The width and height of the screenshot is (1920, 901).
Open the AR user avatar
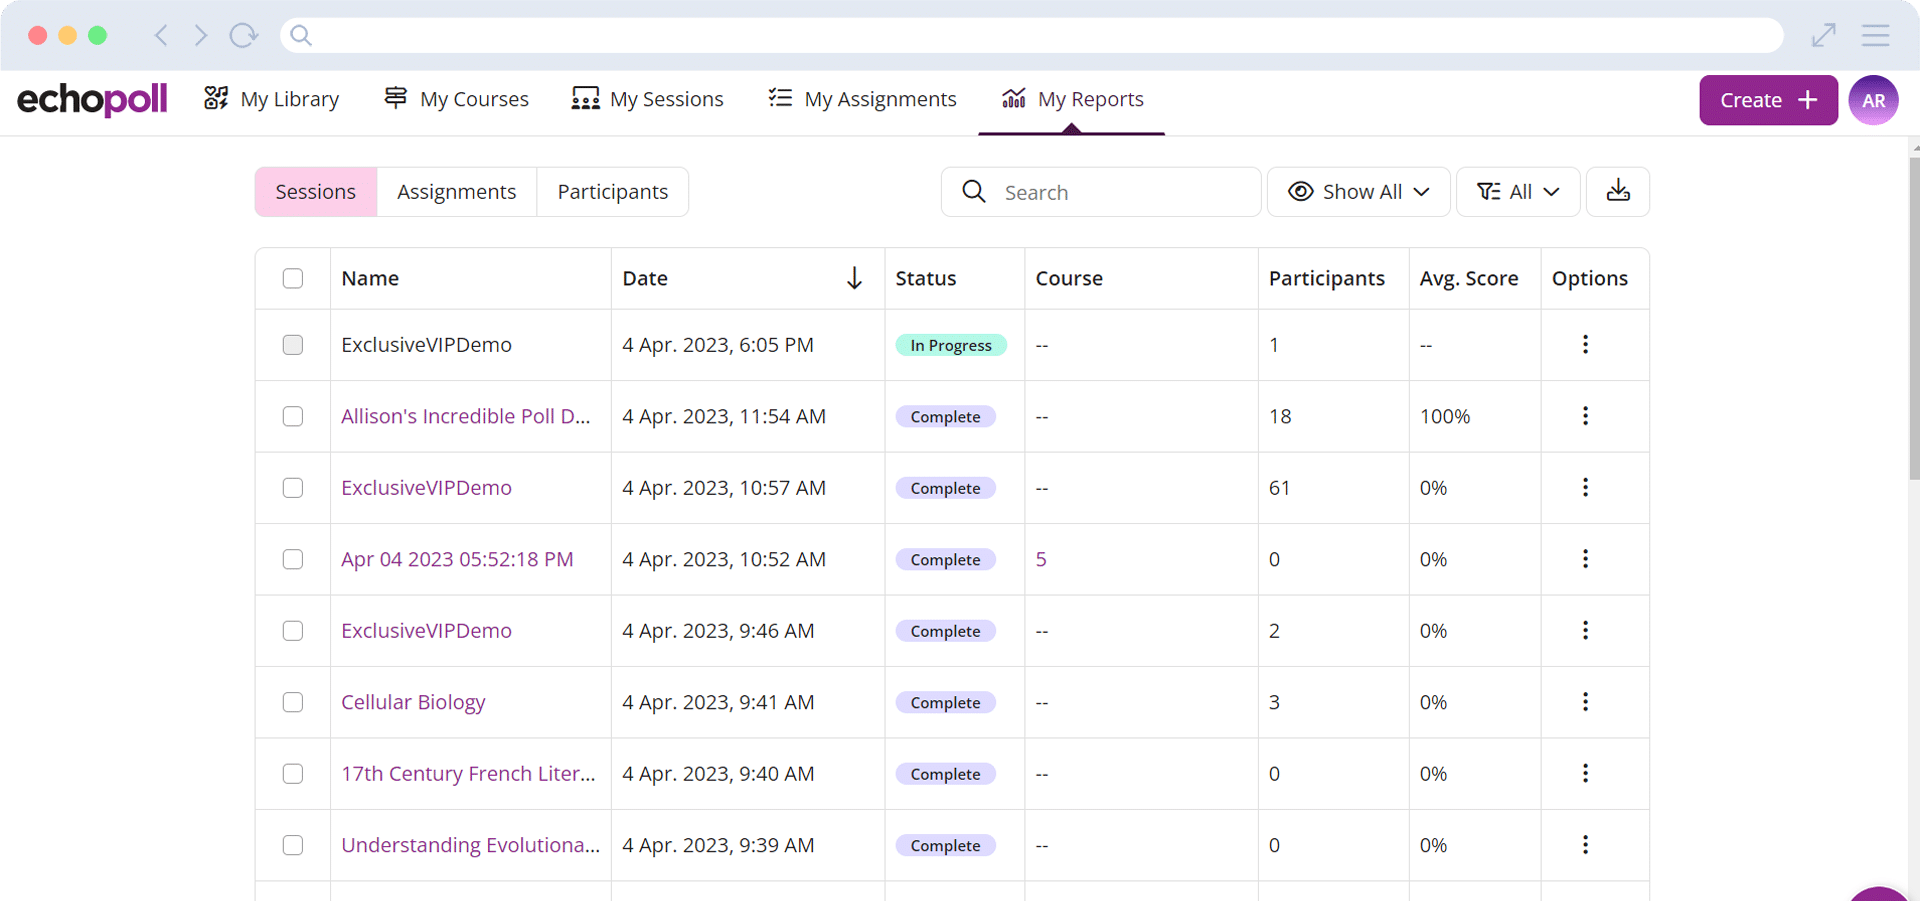pos(1873,100)
